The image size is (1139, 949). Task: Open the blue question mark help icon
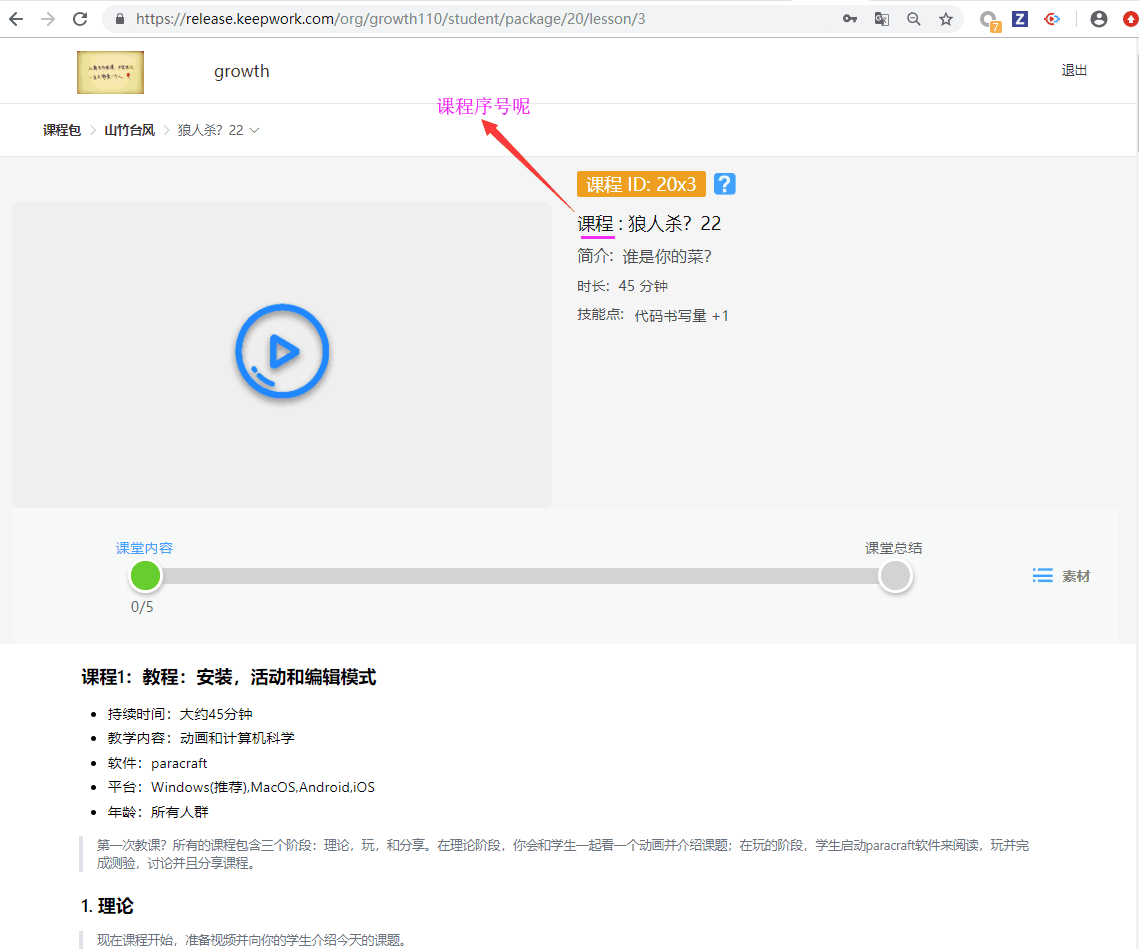[x=723, y=183]
